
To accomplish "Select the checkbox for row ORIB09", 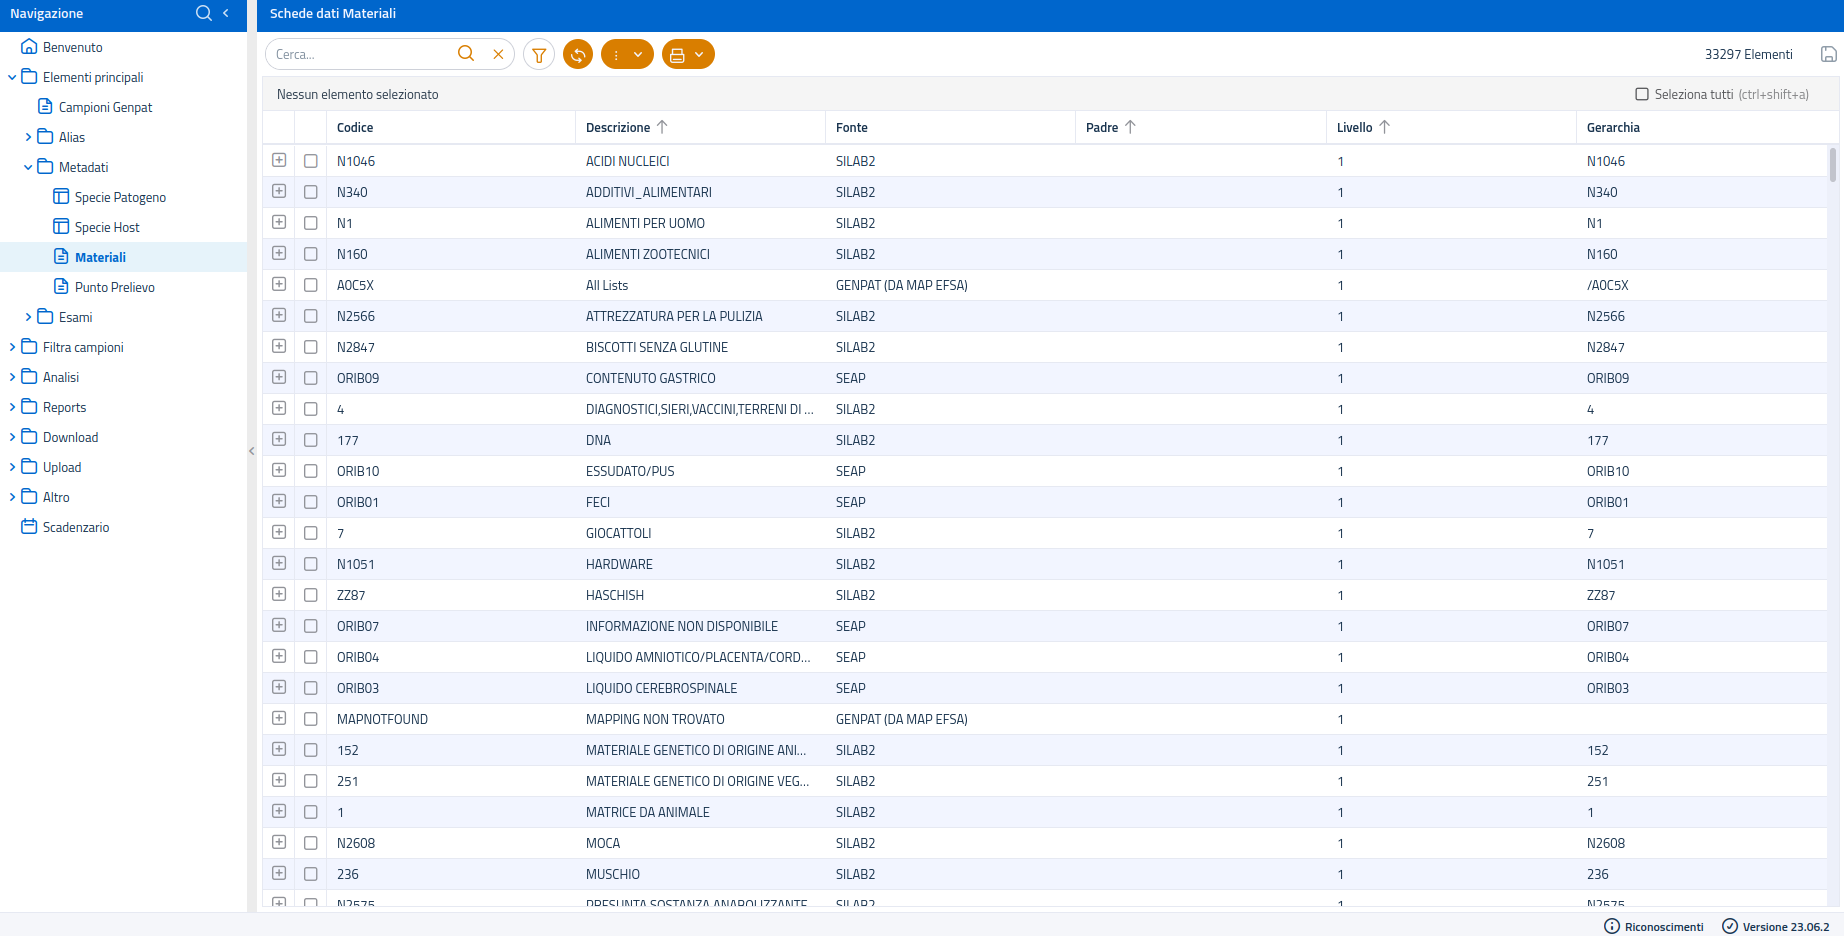I will click(x=311, y=378).
